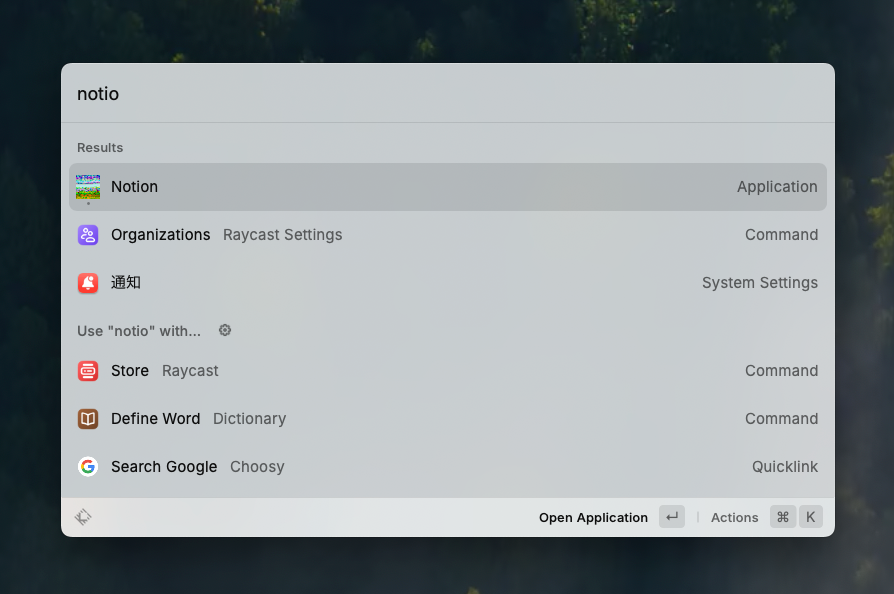Click the "Results" section header

(100, 148)
